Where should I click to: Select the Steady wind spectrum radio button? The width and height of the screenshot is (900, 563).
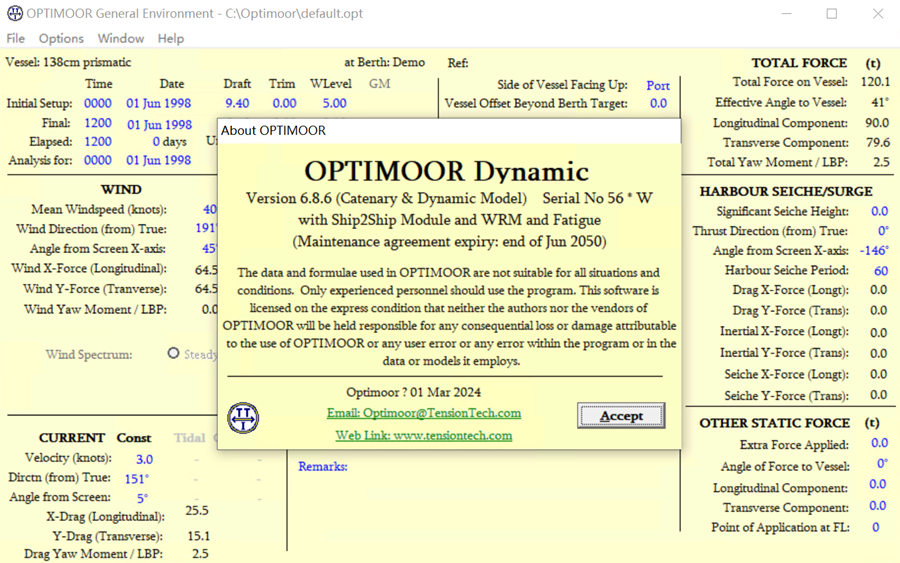[173, 354]
